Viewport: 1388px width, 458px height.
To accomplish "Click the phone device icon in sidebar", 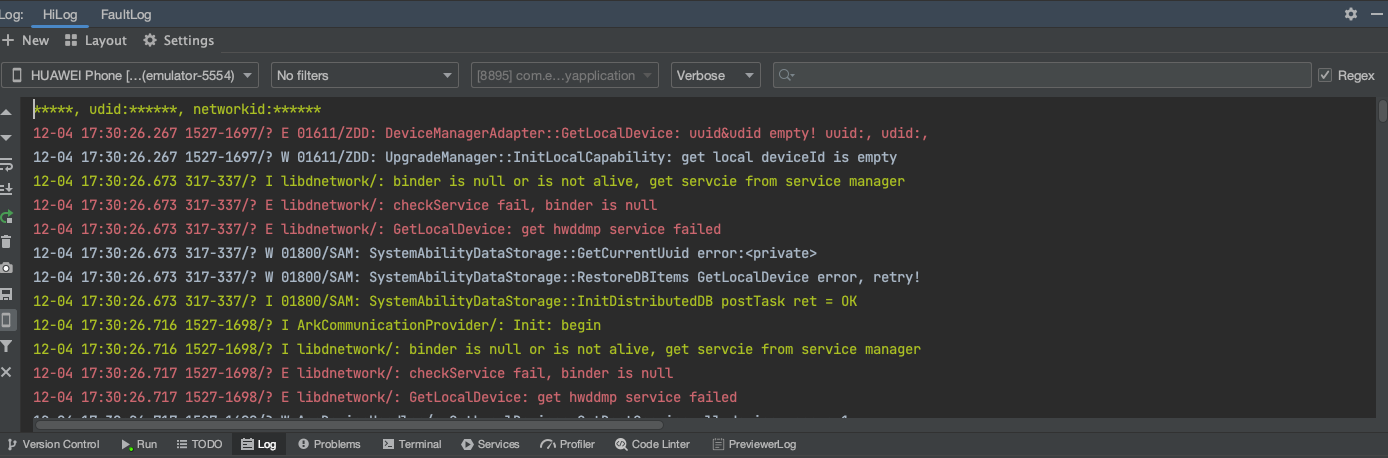I will click(x=7, y=320).
